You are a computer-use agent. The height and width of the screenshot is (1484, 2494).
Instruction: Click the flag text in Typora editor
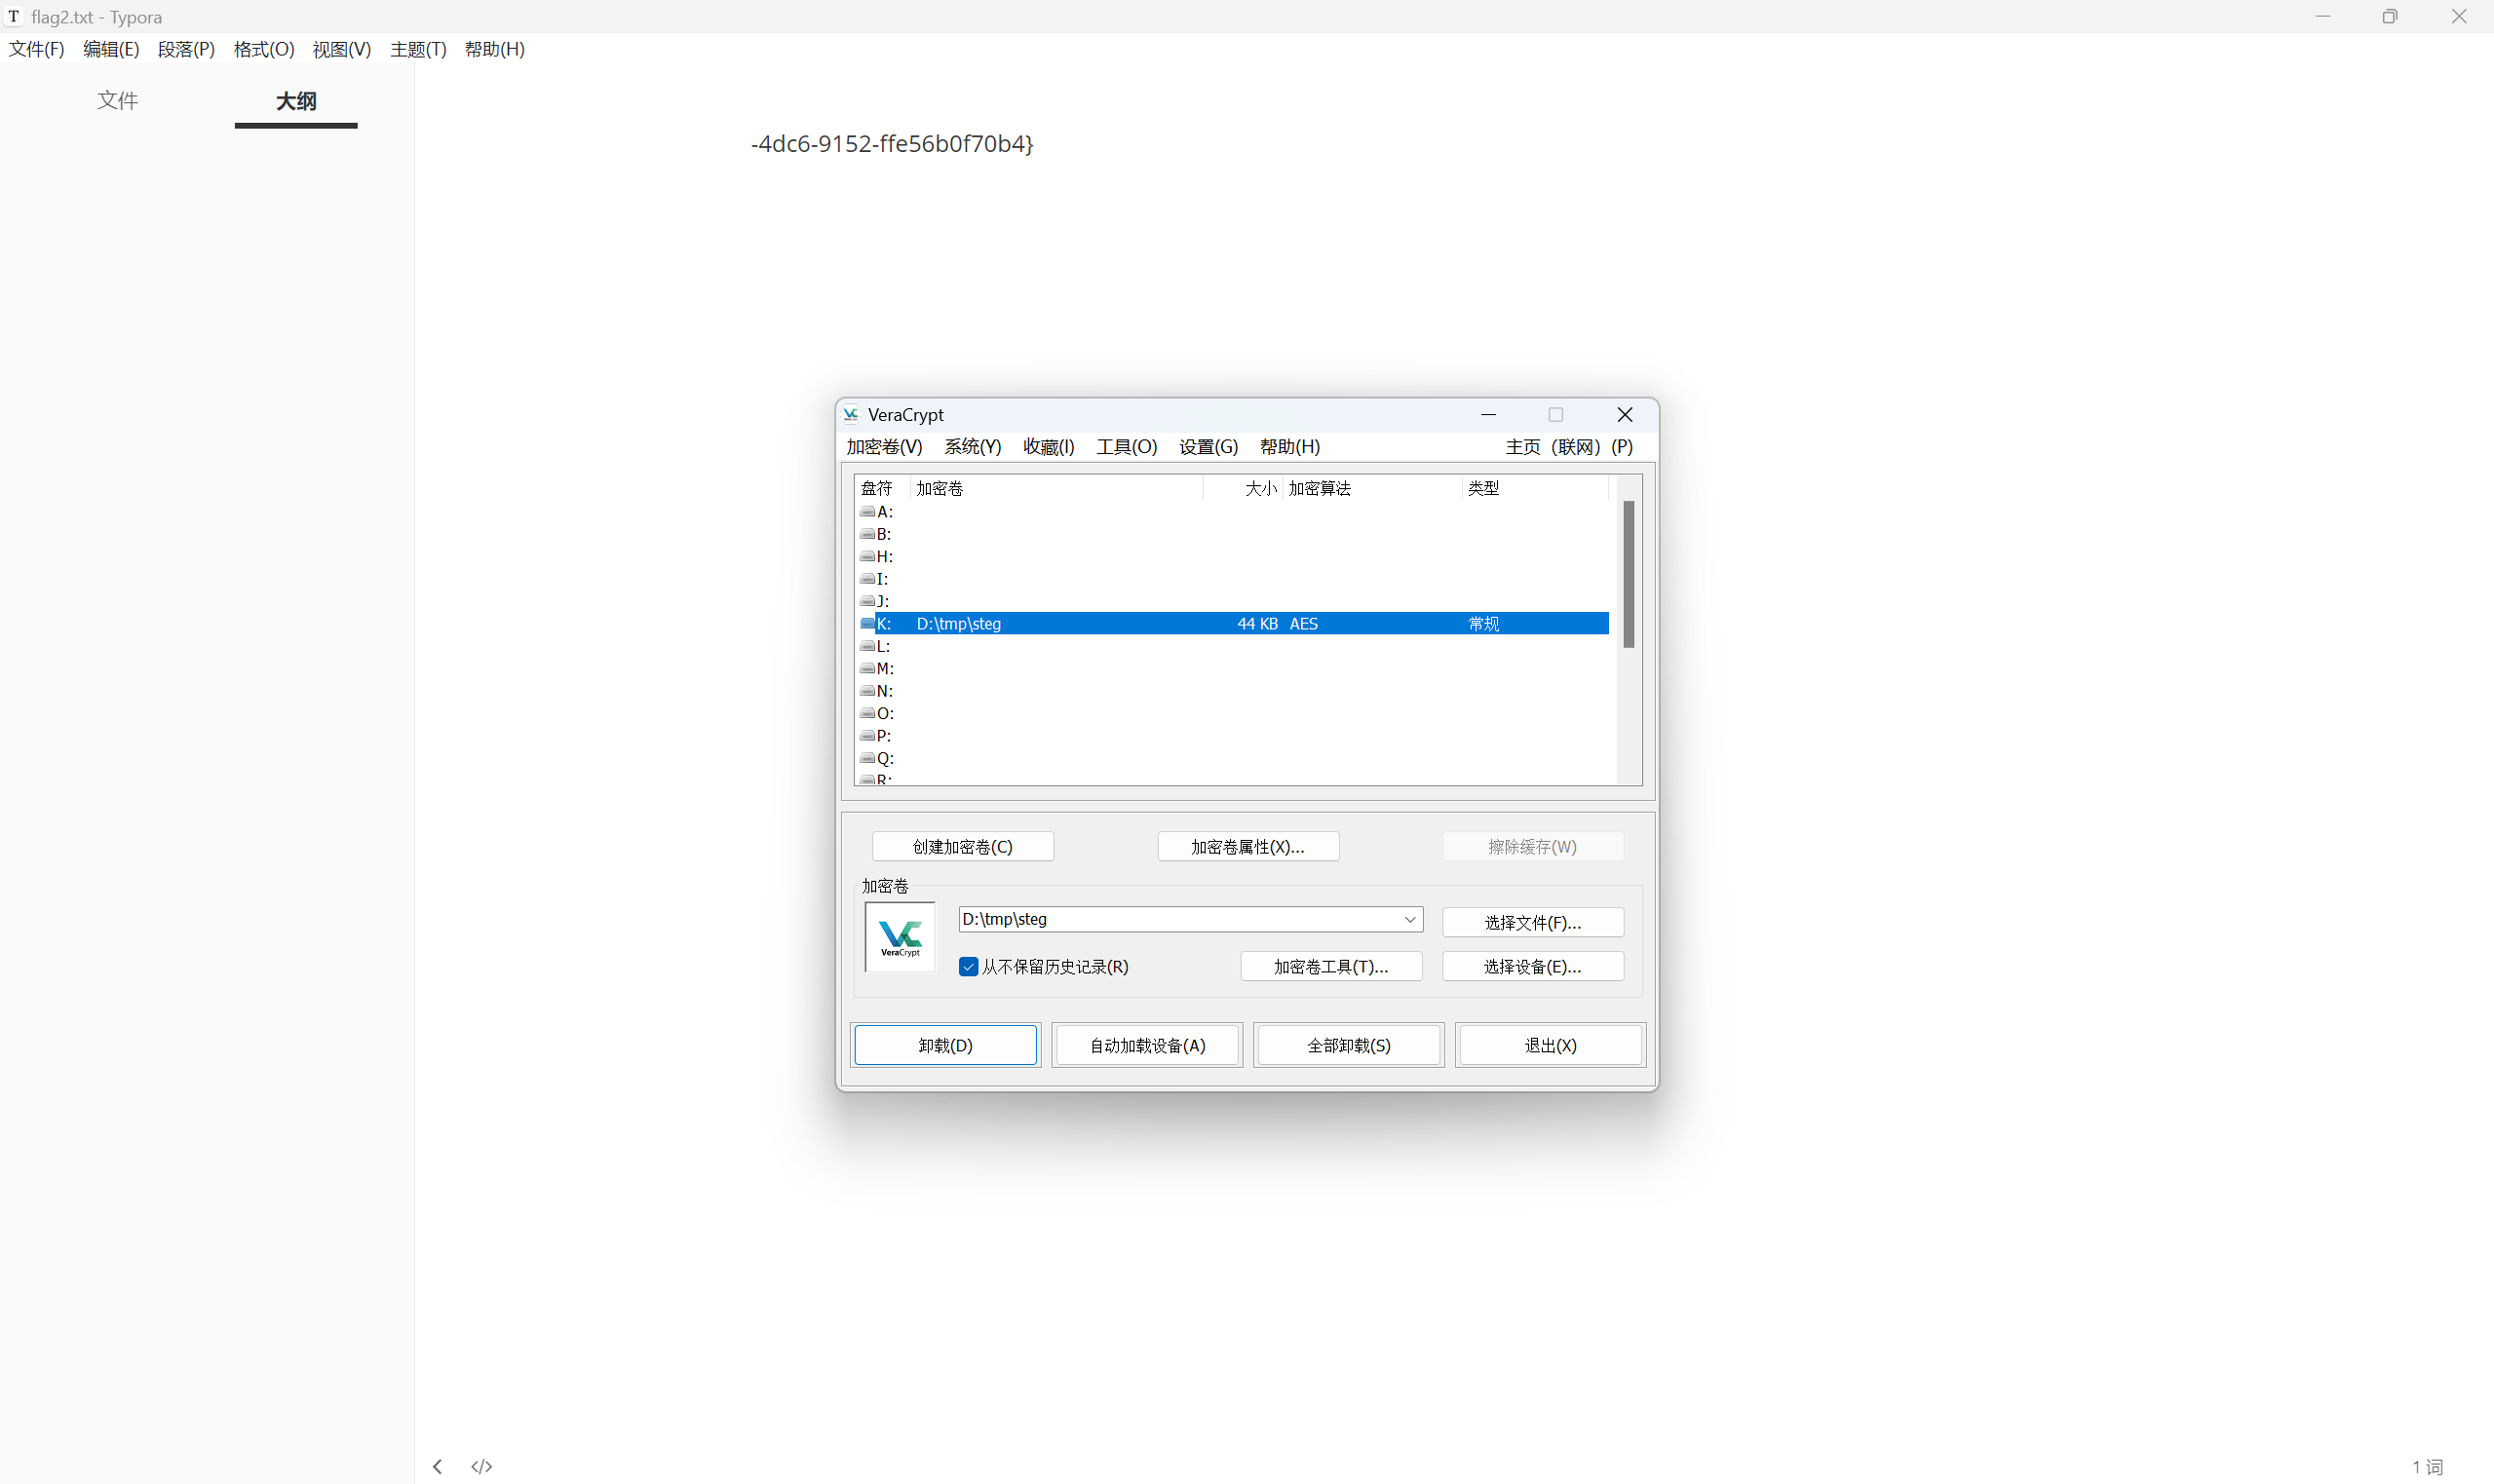pos(892,144)
